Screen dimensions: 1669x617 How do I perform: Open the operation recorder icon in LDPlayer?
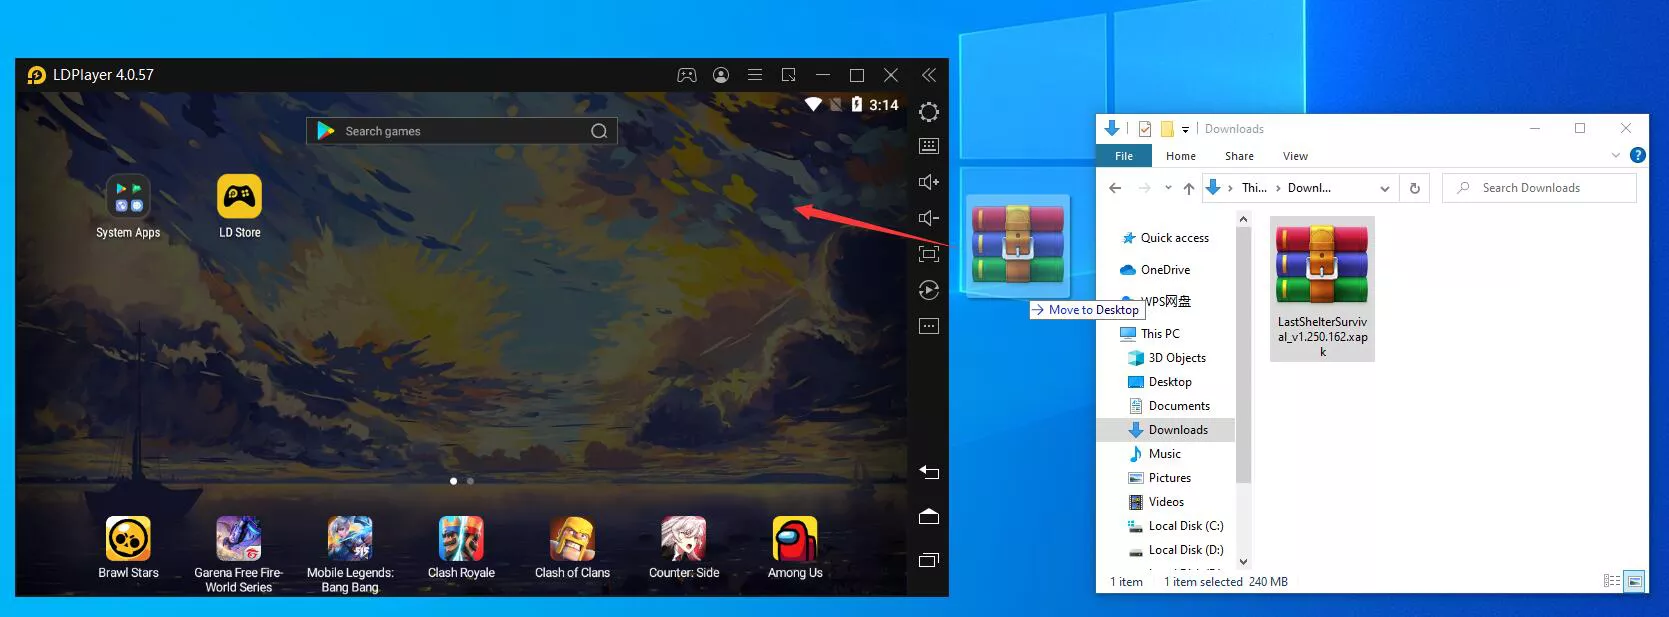pyautogui.click(x=929, y=290)
